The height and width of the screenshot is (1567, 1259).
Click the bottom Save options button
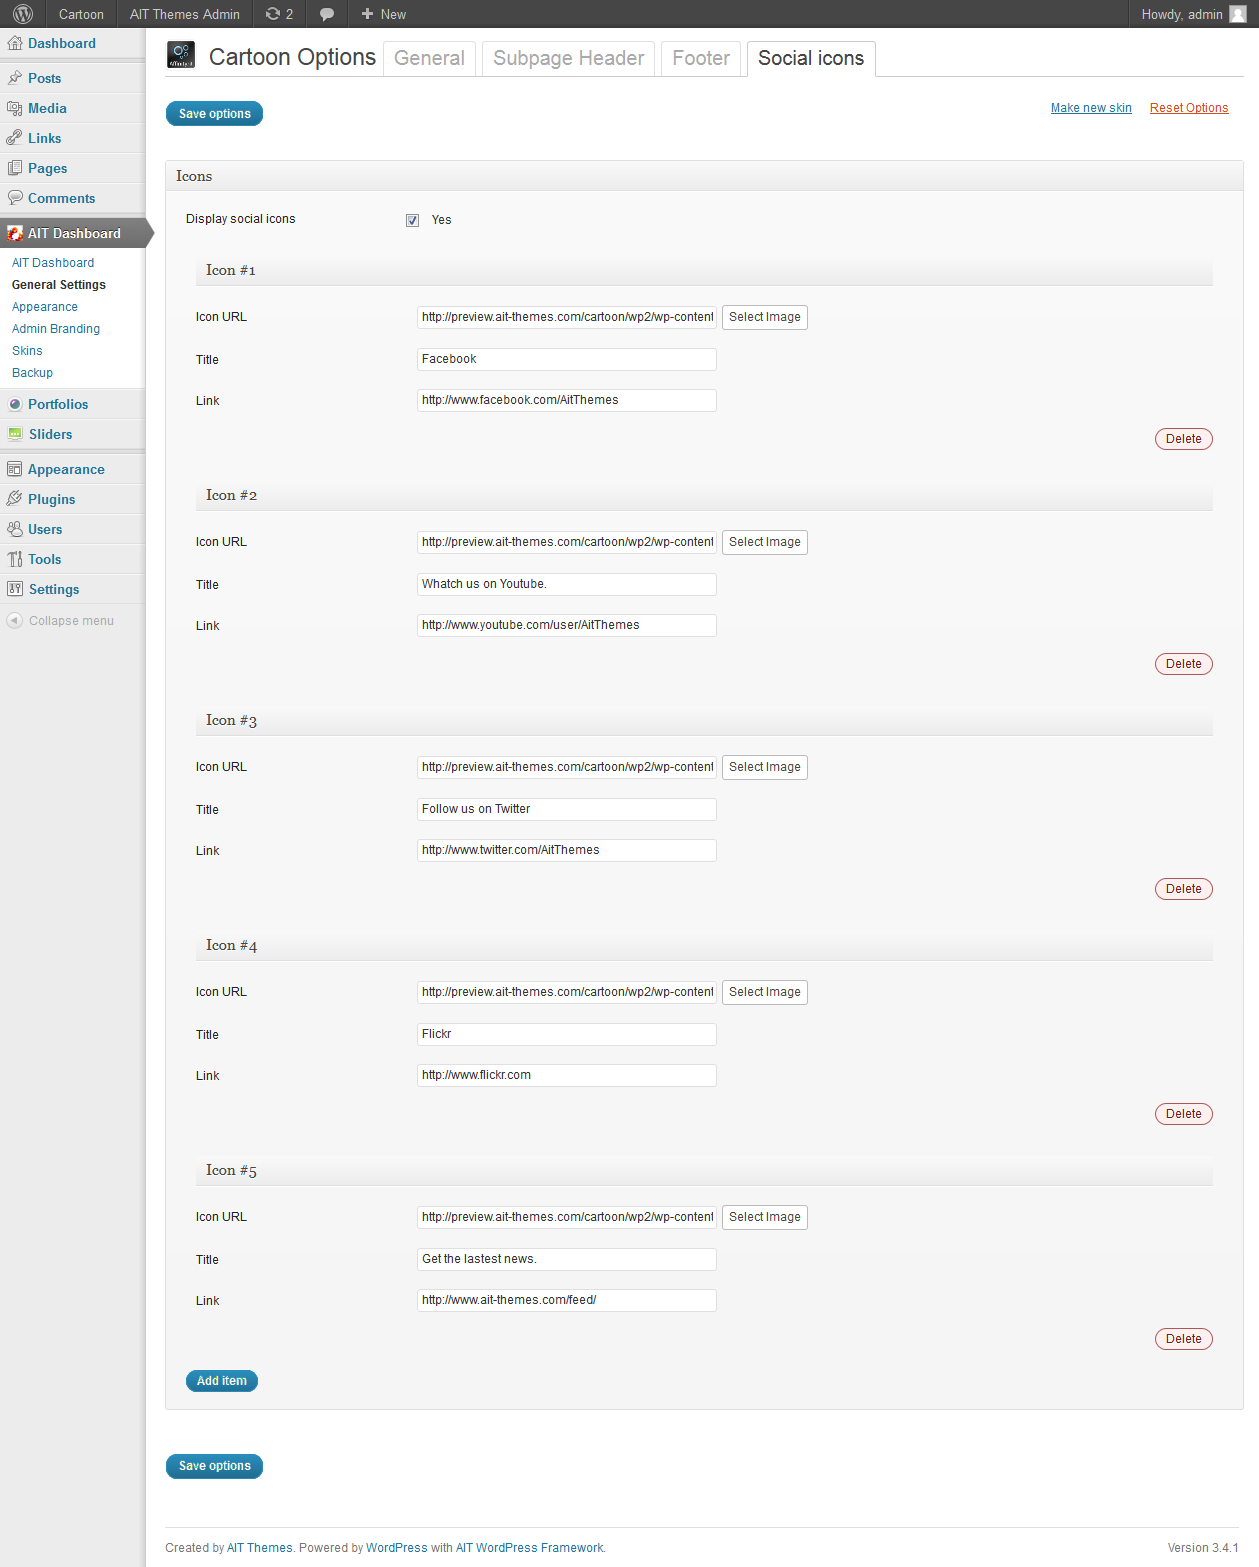tap(214, 1466)
